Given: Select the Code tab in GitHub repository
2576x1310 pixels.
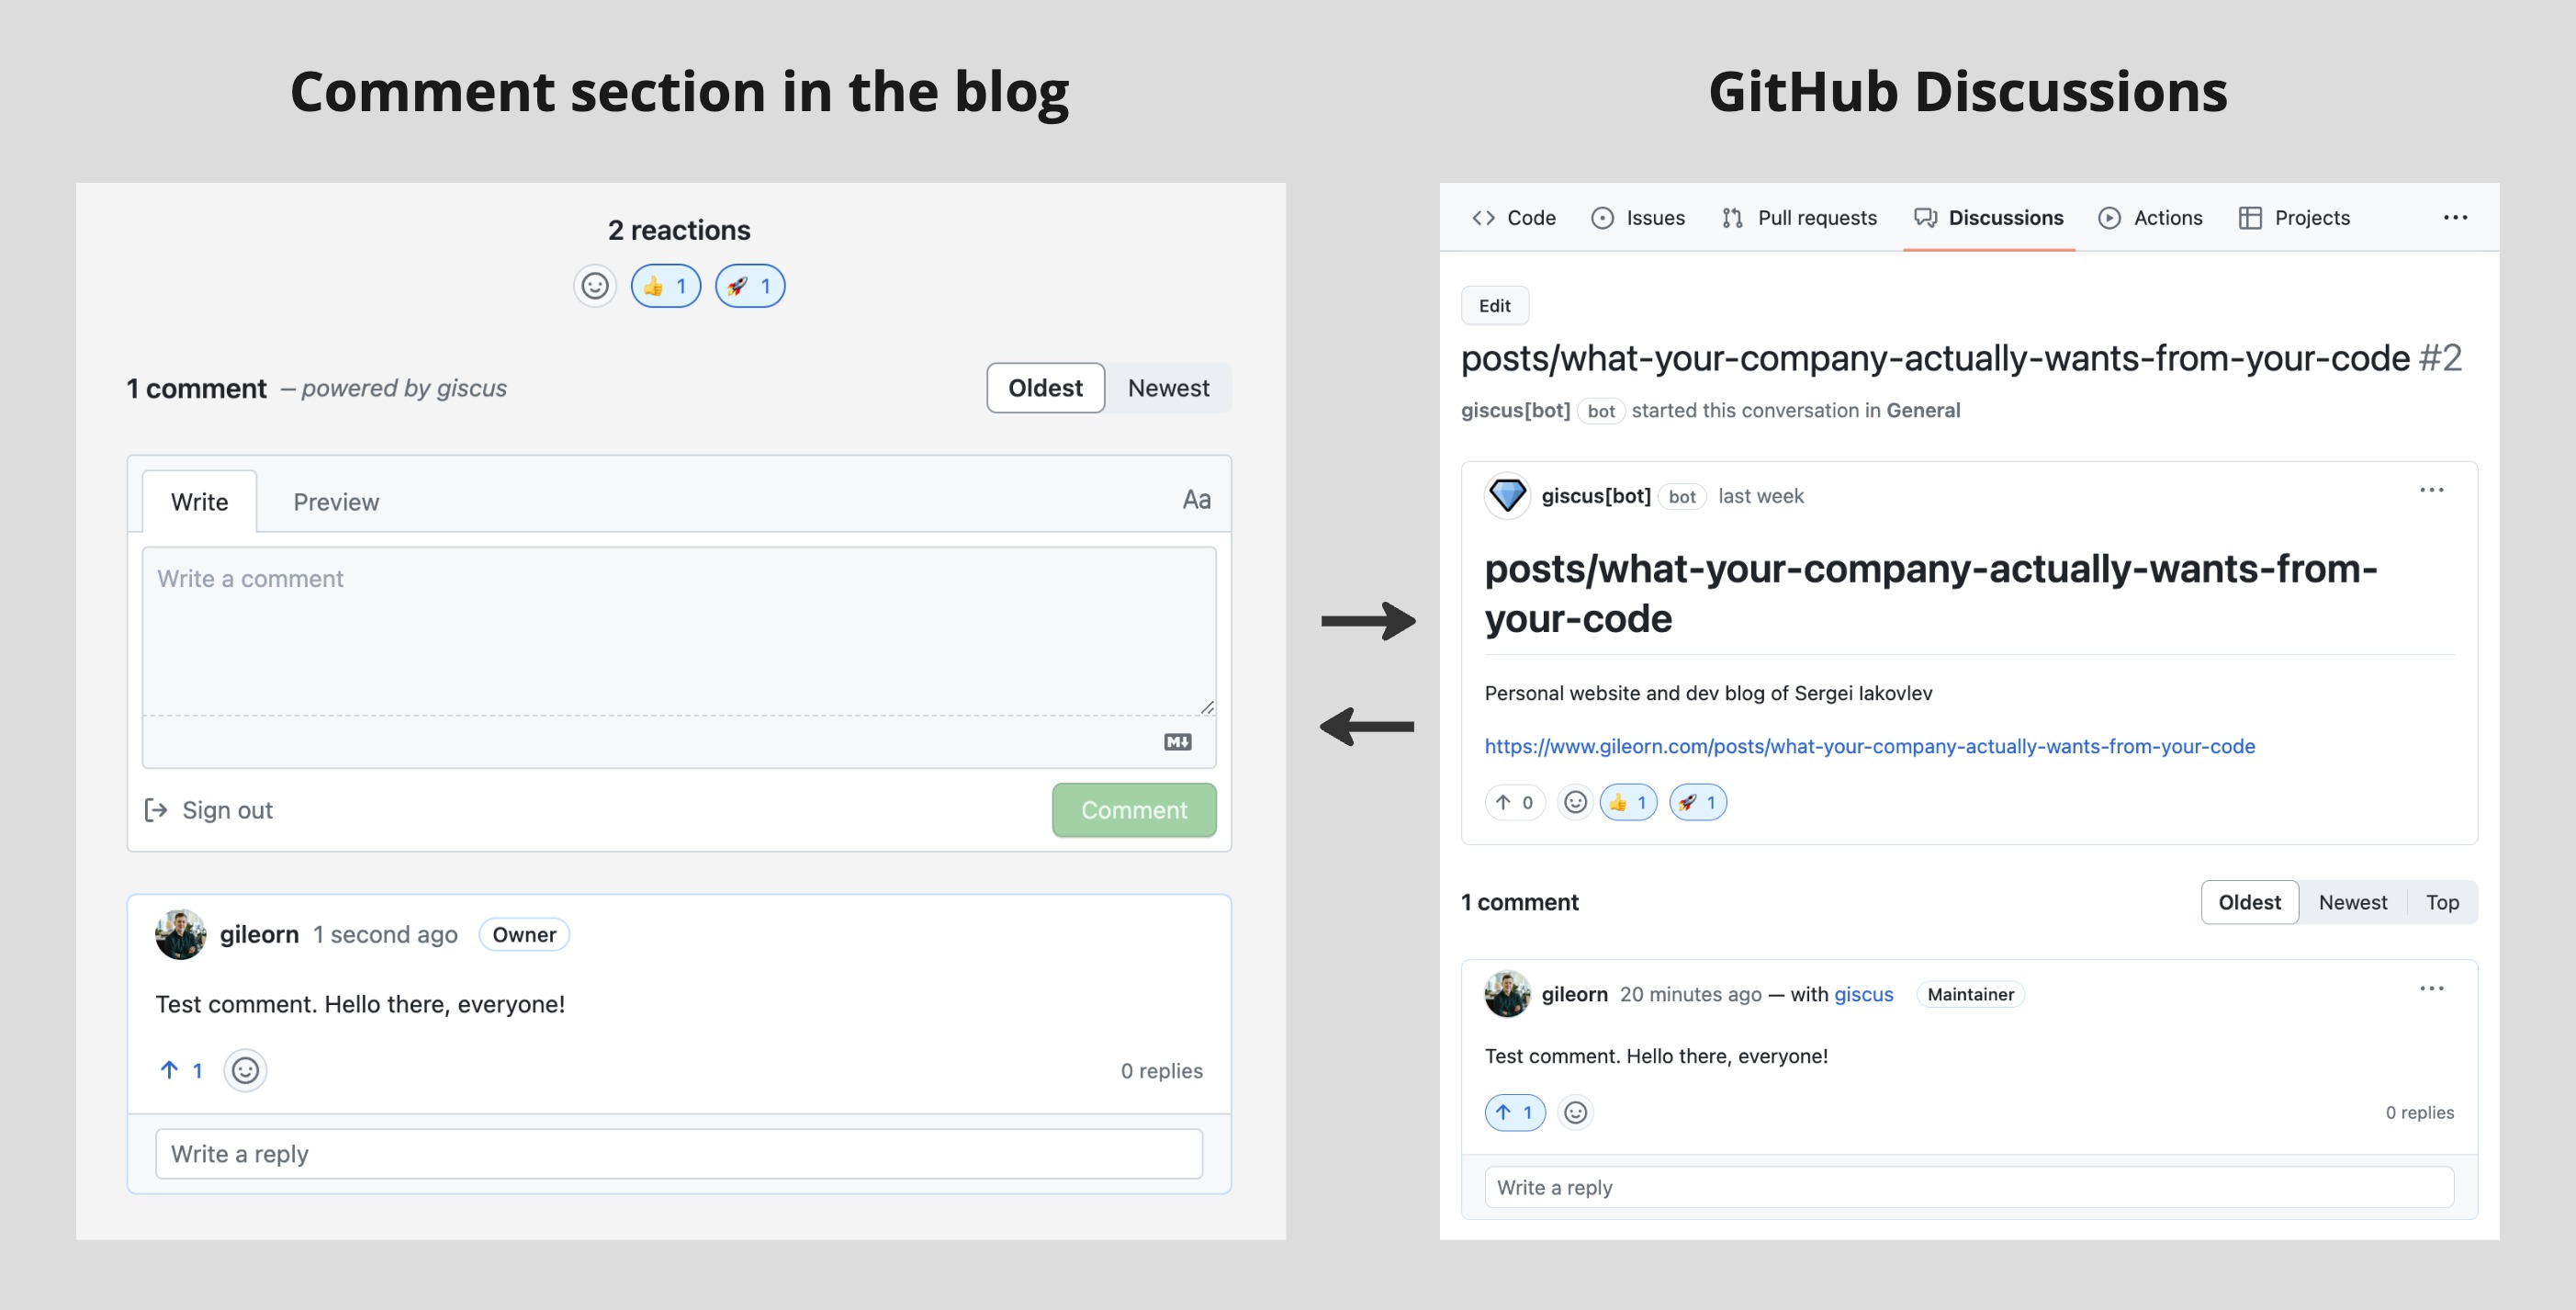Looking at the screenshot, I should coord(1514,216).
